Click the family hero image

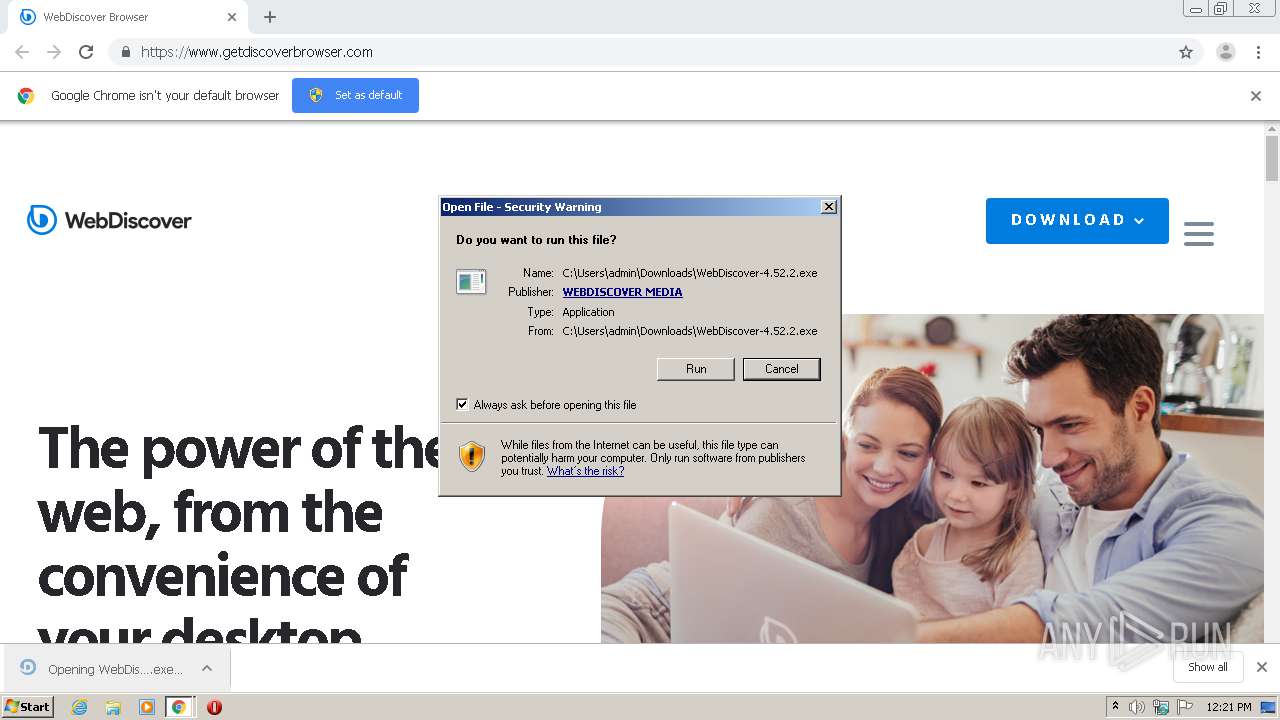pos(932,479)
